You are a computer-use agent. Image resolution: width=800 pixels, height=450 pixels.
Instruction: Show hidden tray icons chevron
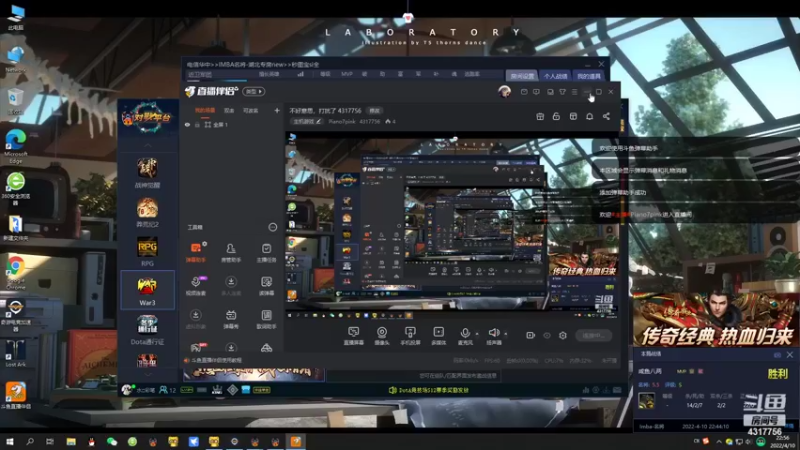[x=718, y=441]
